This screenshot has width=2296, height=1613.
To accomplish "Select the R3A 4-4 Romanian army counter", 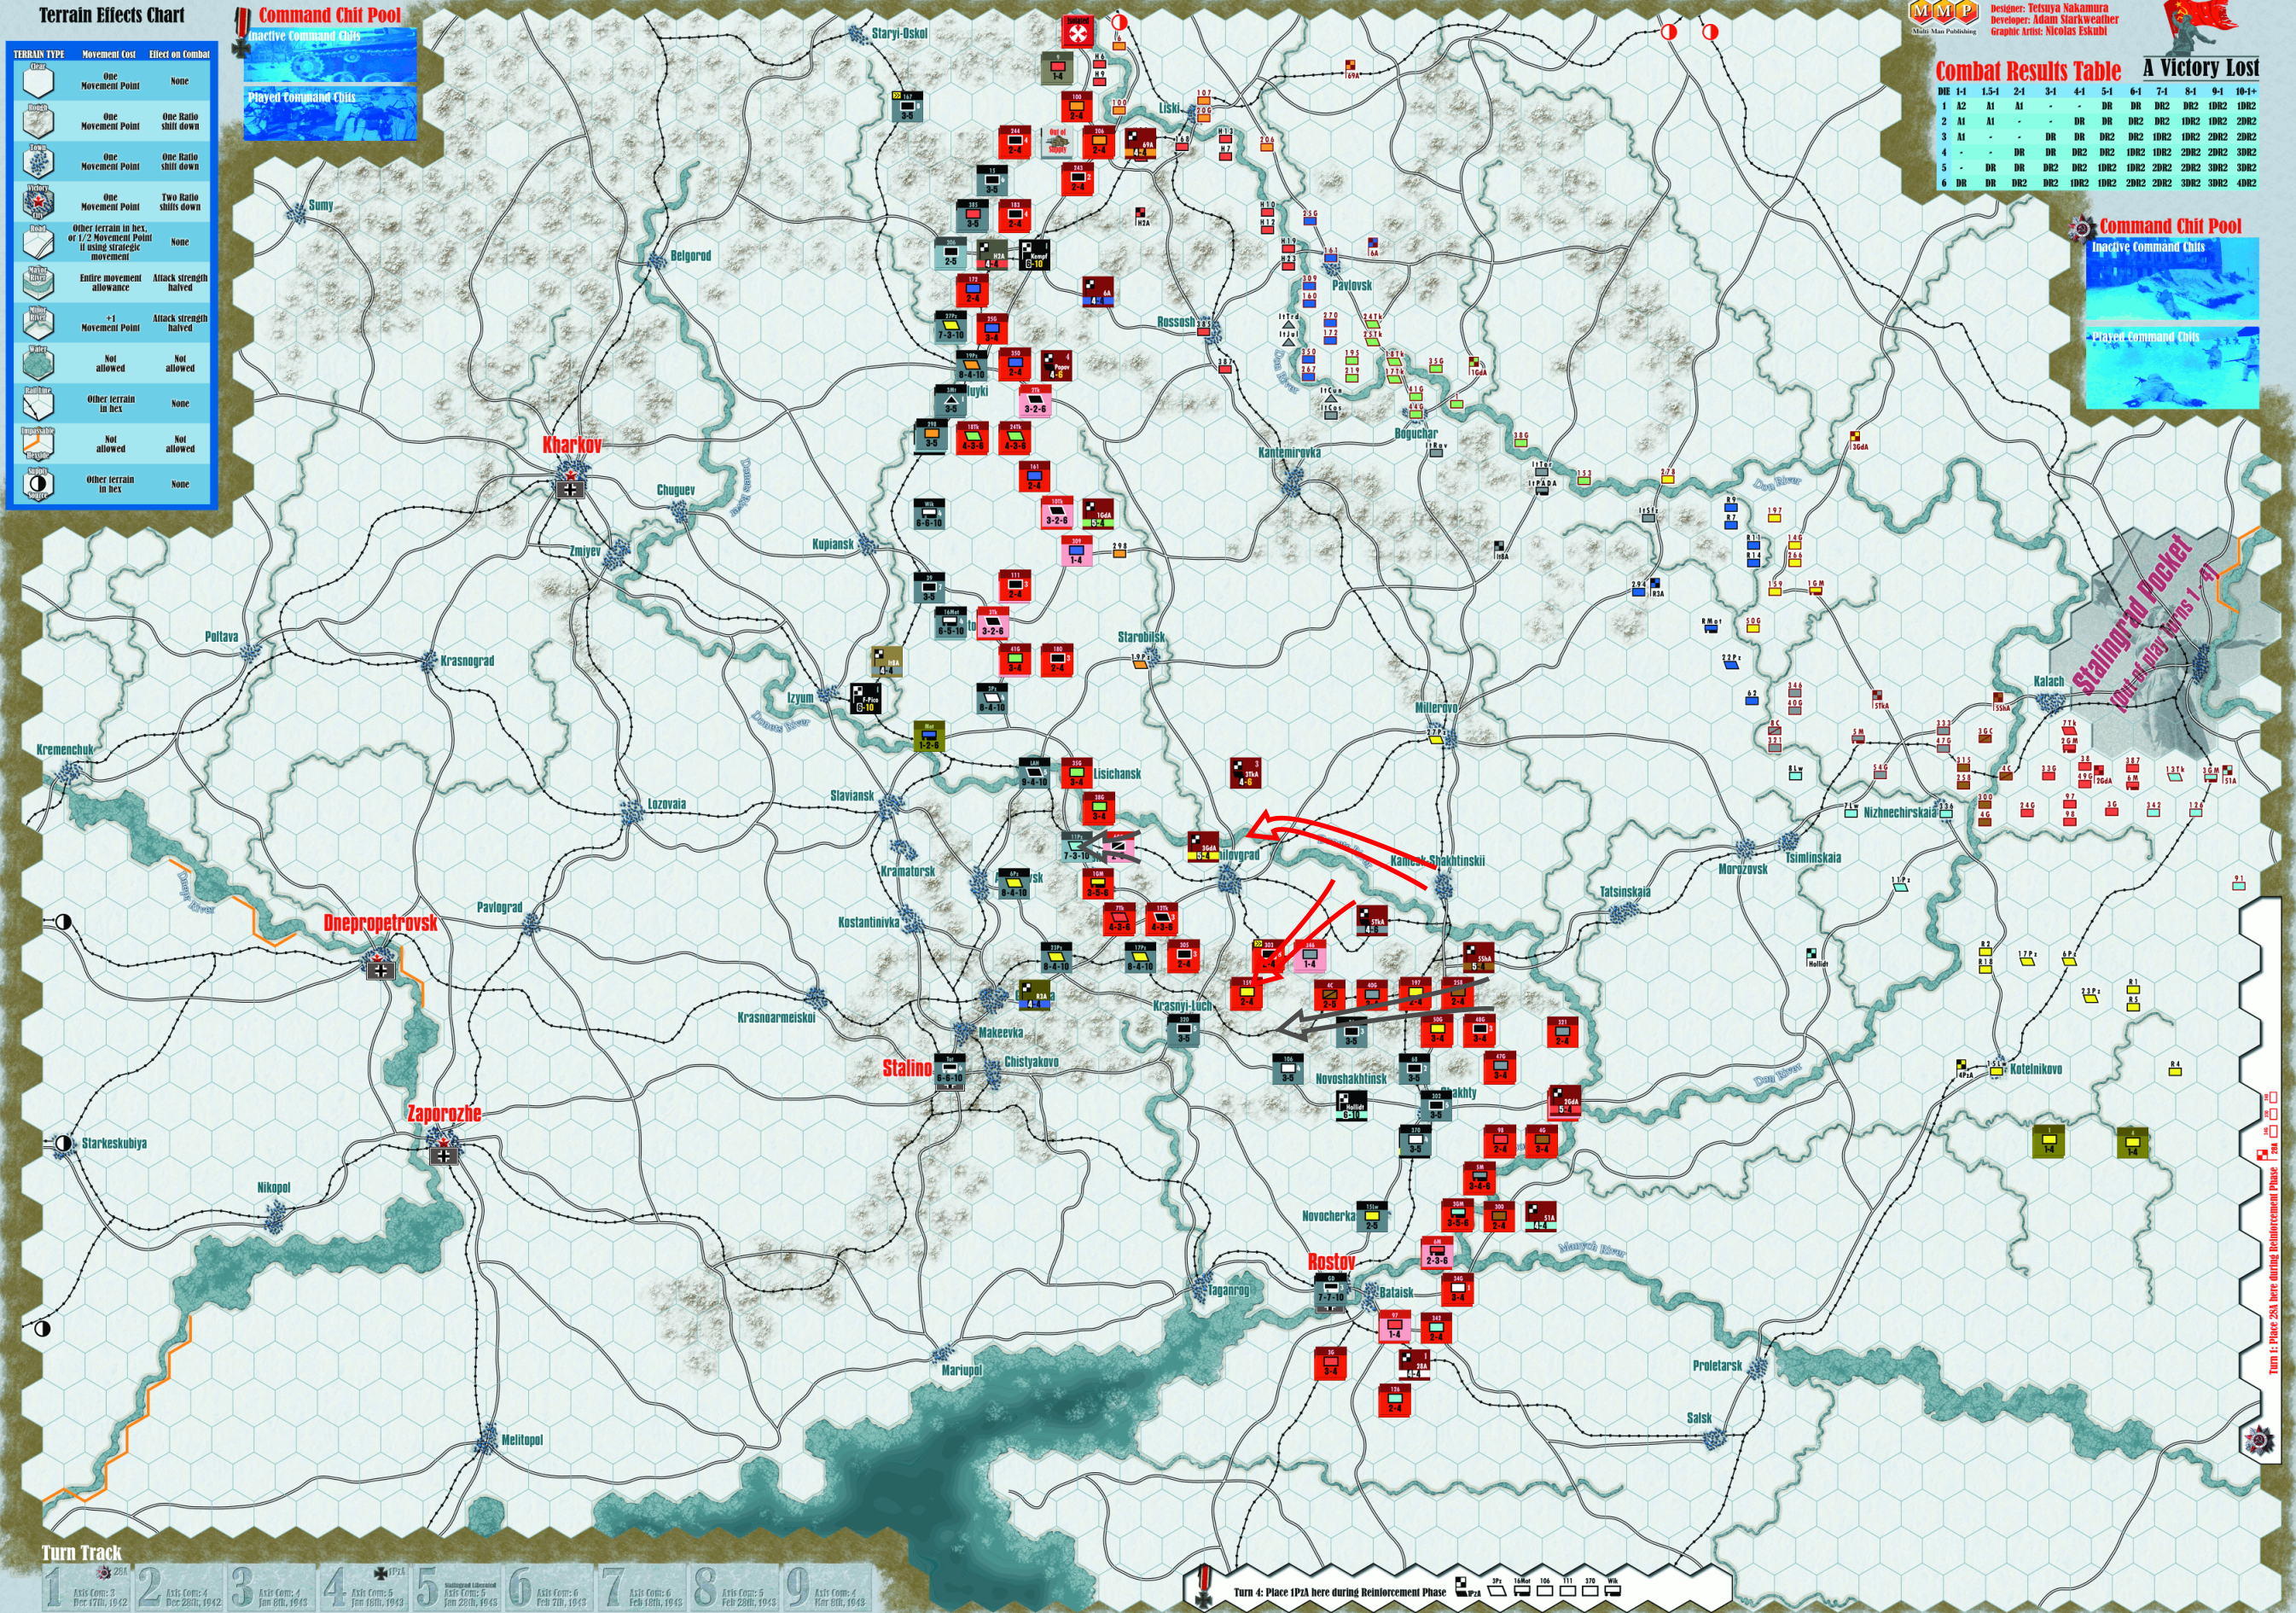I will 1035,995.
